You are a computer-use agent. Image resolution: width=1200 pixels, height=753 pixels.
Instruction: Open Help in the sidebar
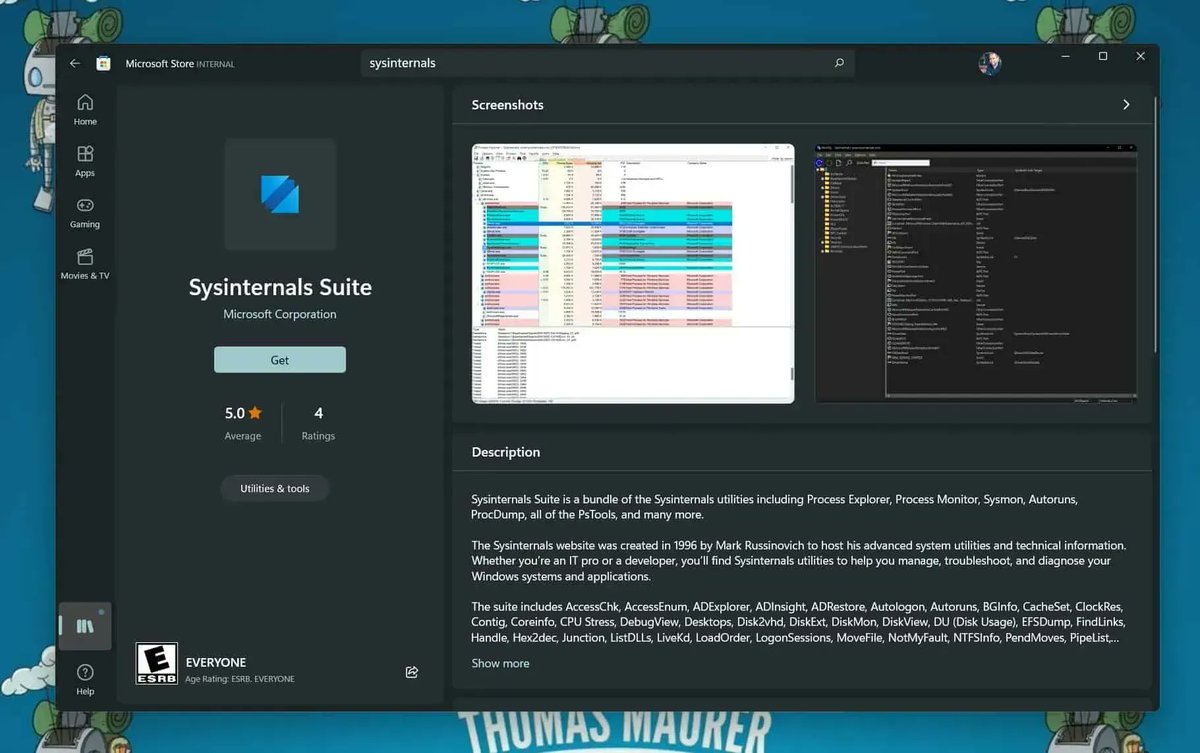tap(85, 679)
